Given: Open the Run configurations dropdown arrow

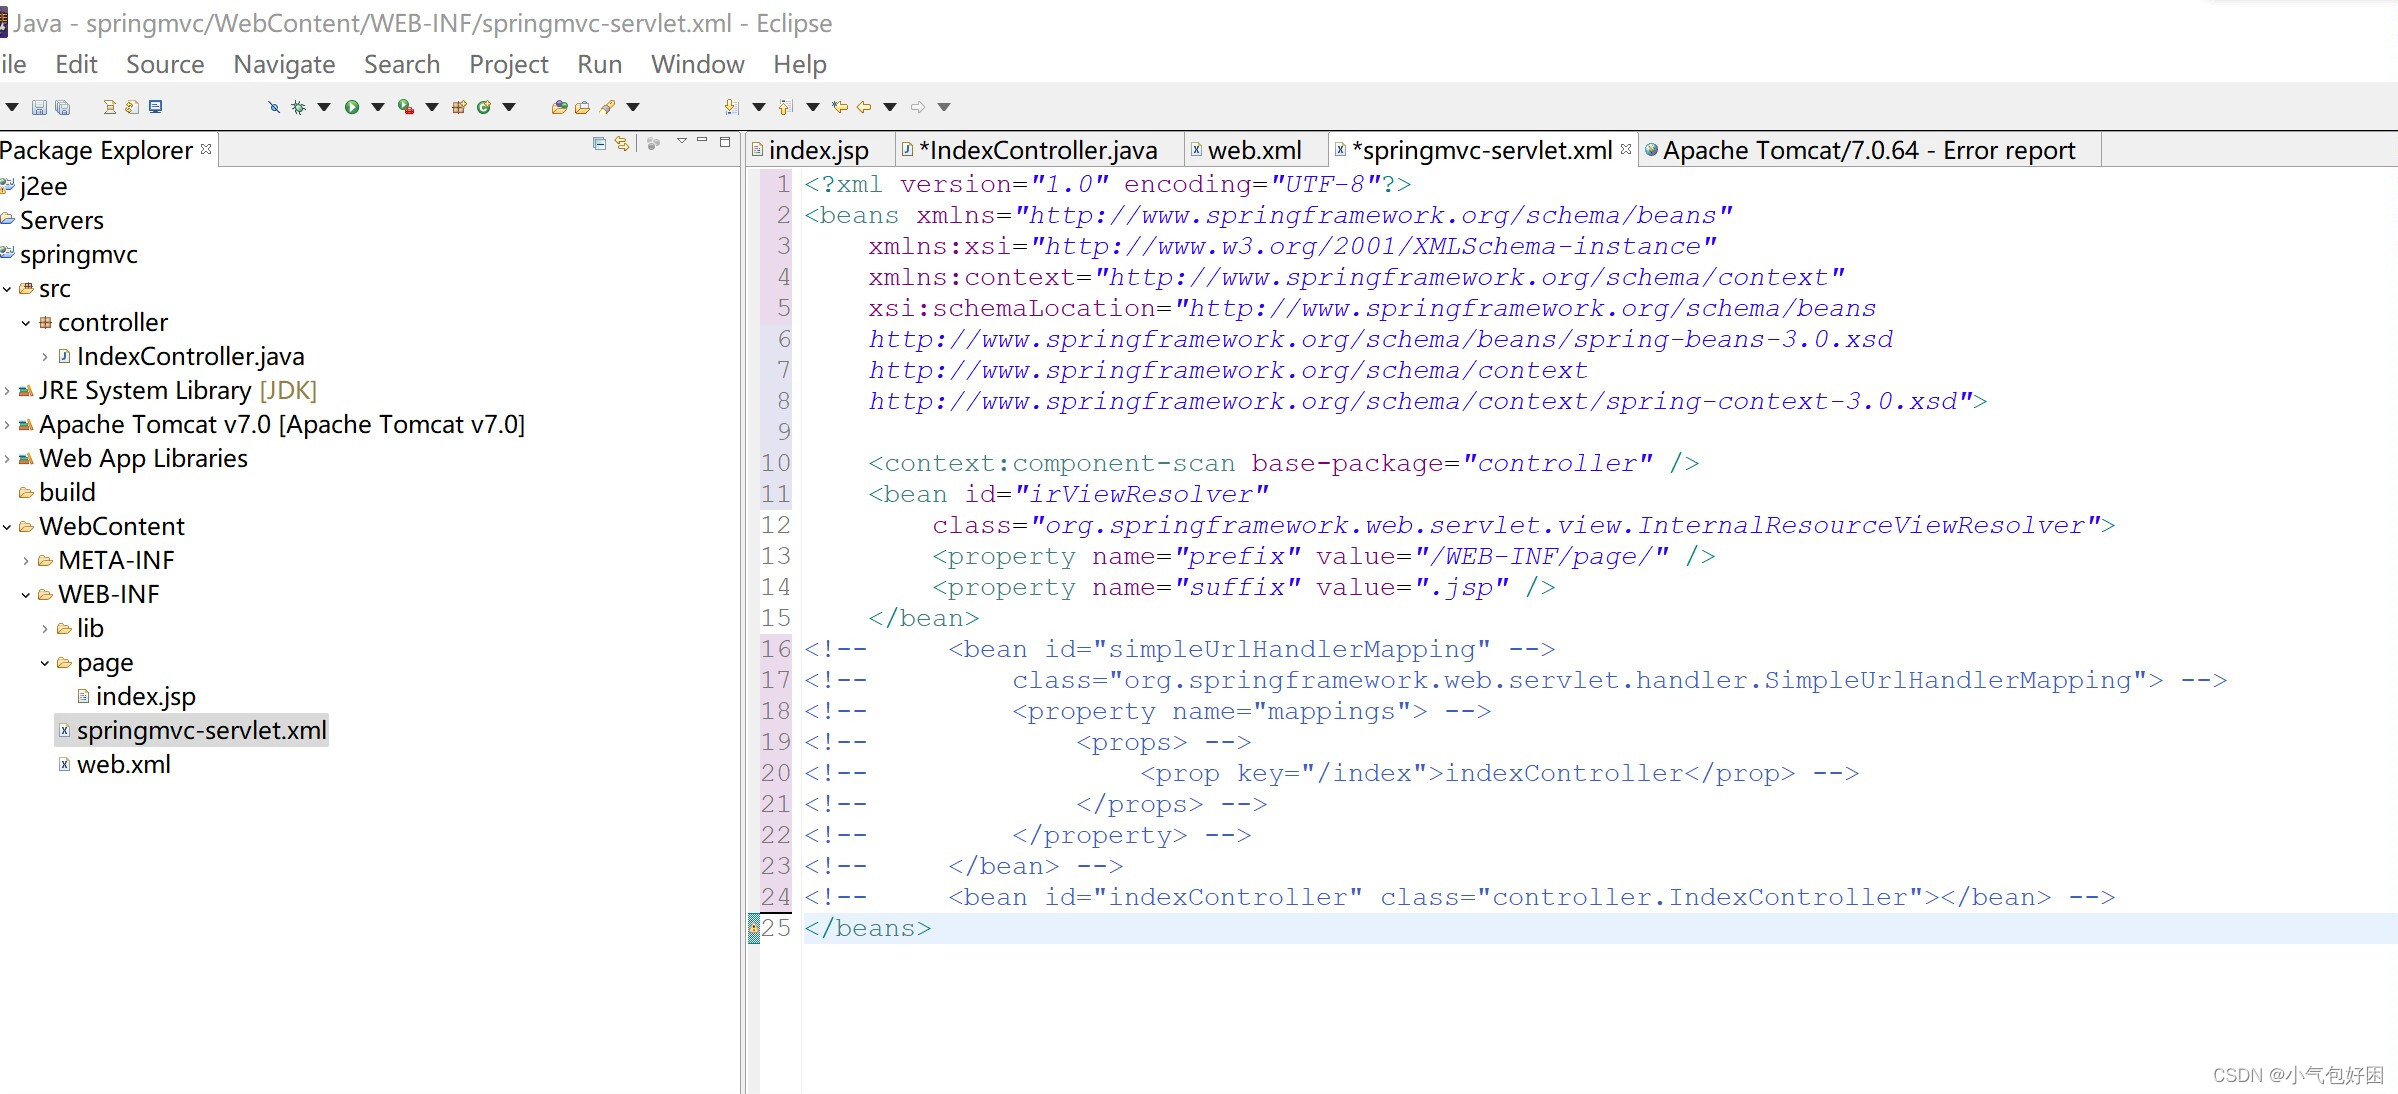Looking at the screenshot, I should point(378,107).
